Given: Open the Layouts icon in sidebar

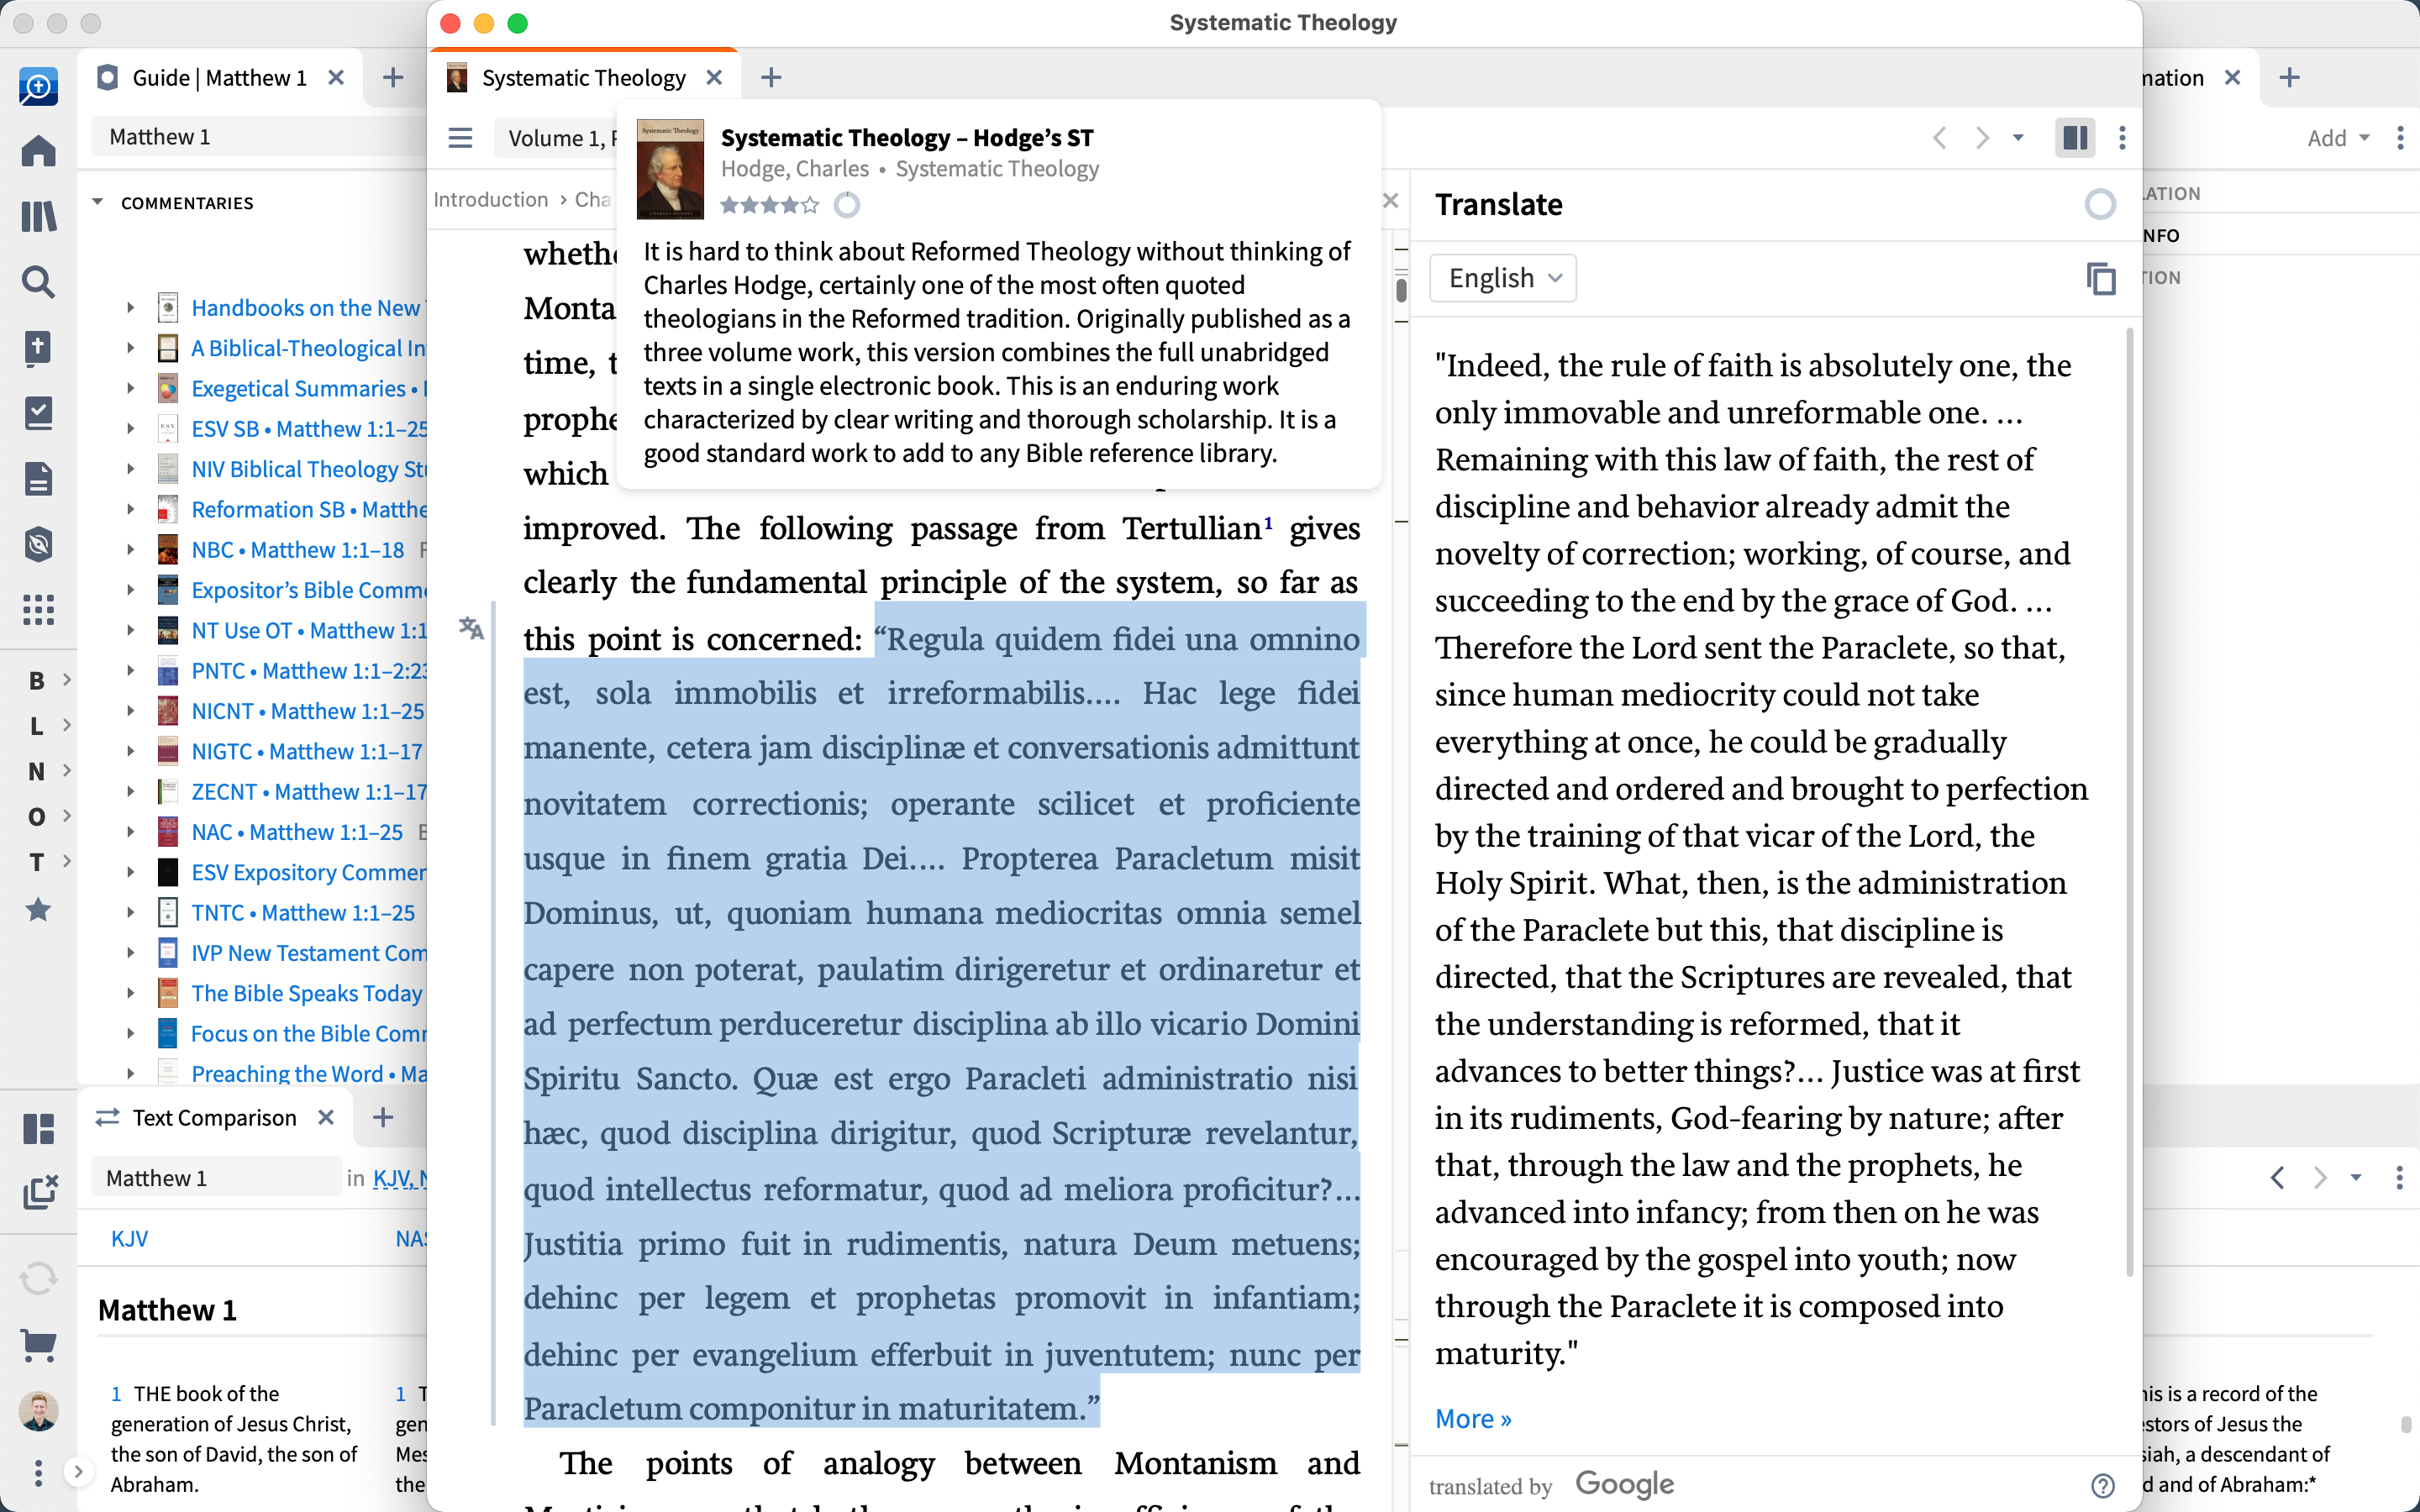Looking at the screenshot, I should click(x=38, y=1129).
